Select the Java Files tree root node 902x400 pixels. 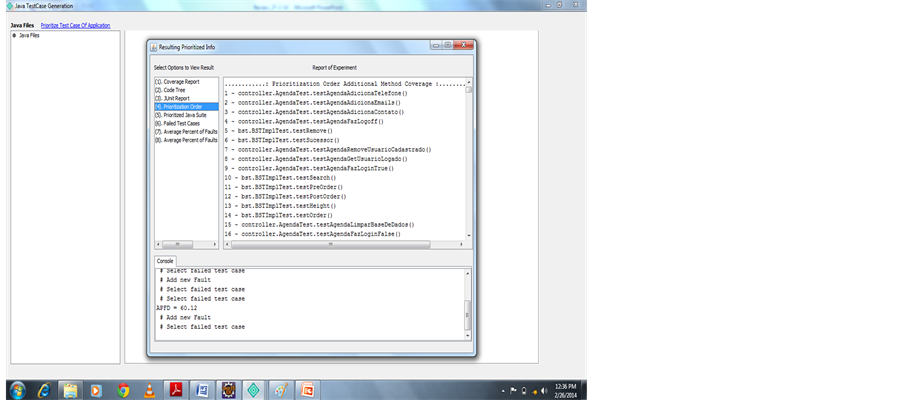pos(29,36)
